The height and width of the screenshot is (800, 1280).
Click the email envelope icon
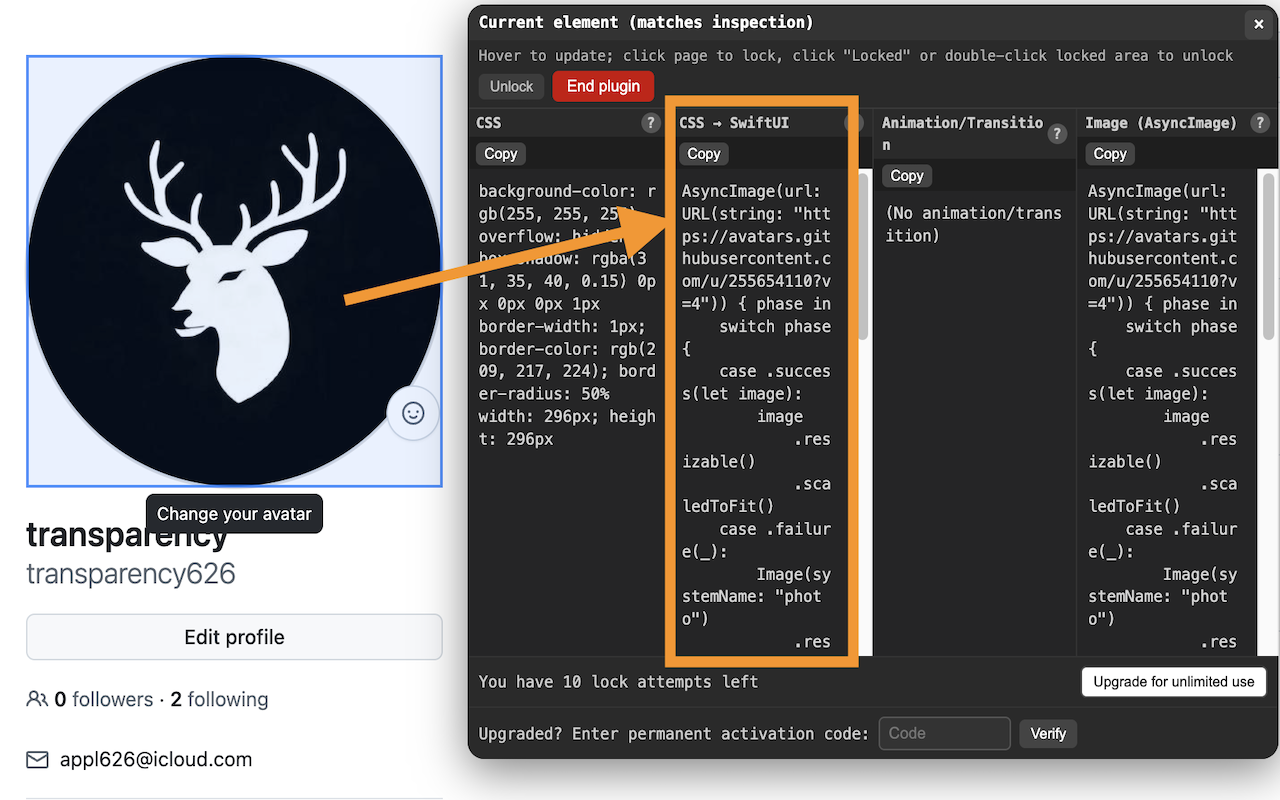[x=37, y=759]
